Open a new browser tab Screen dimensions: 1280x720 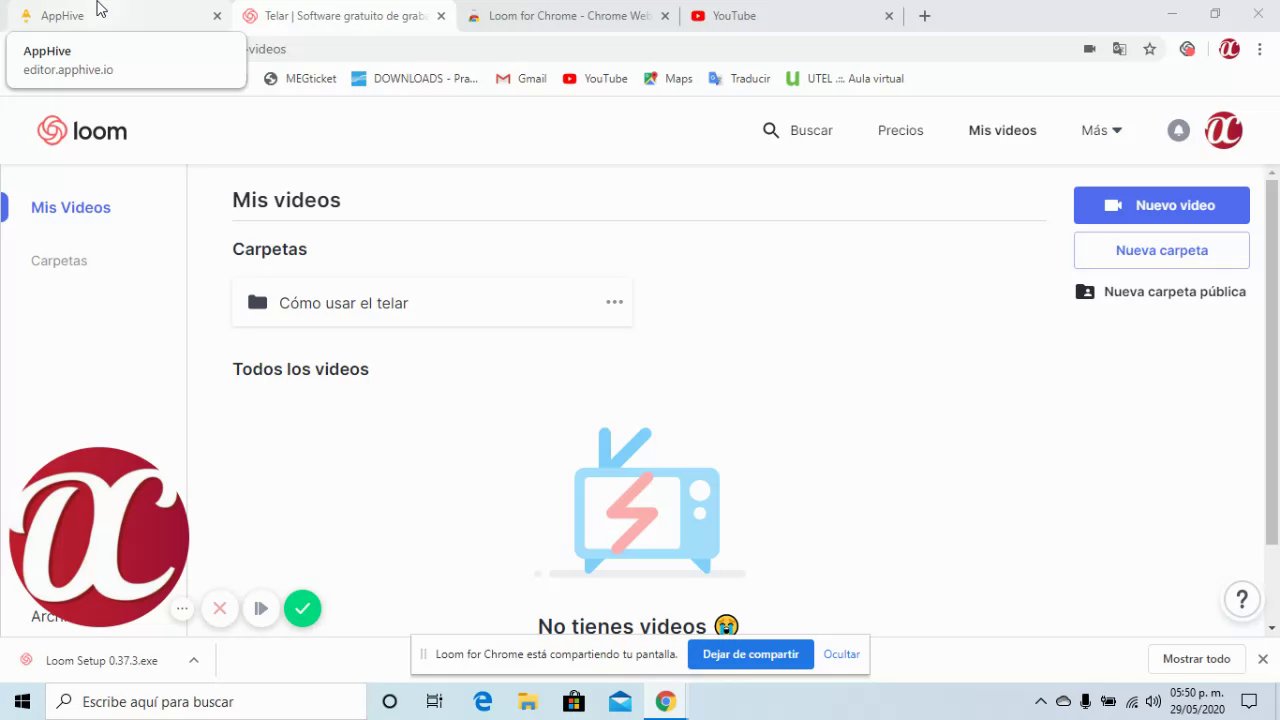pos(925,16)
